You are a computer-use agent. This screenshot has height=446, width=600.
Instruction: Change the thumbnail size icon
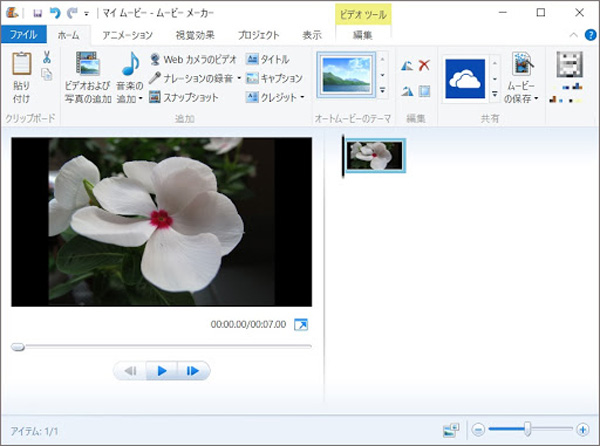pyautogui.click(x=451, y=430)
